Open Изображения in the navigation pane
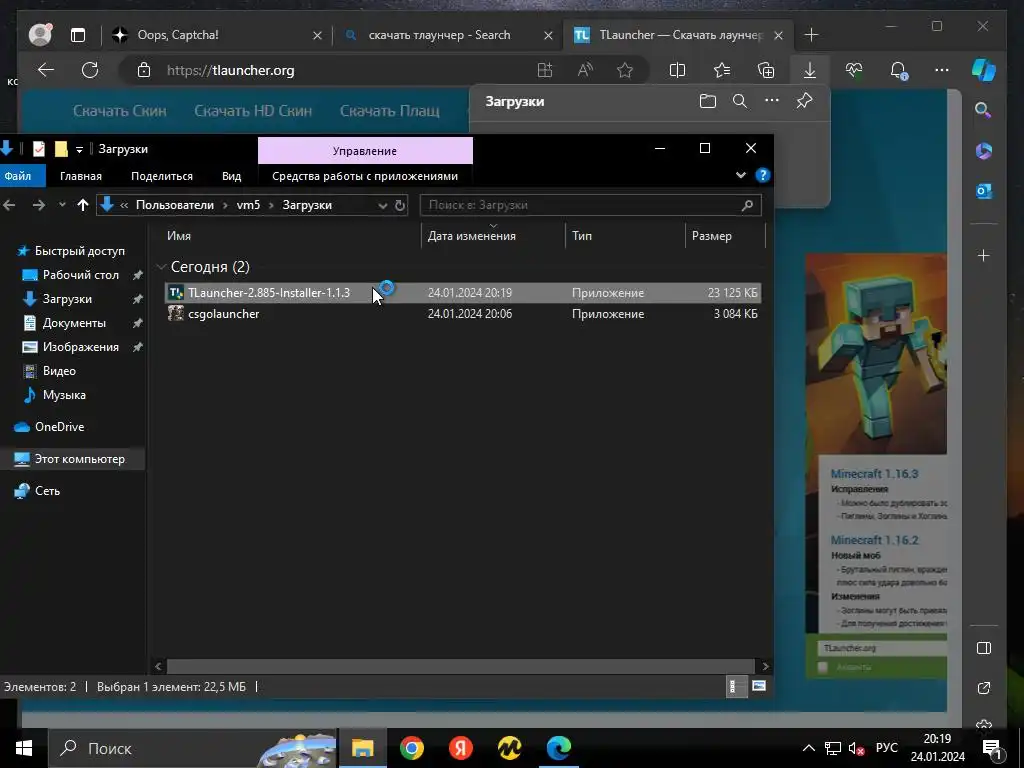Viewport: 1024px width, 768px height. pyautogui.click(x=81, y=347)
